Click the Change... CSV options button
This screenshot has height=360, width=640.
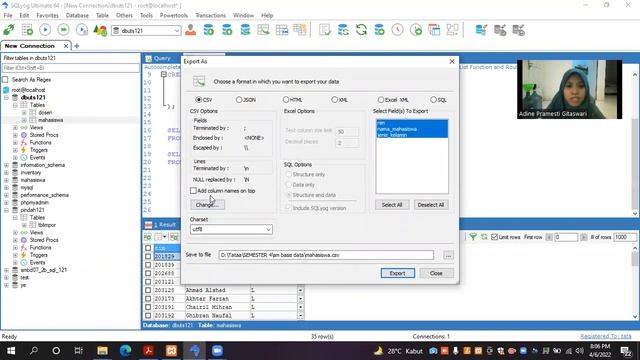pyautogui.click(x=207, y=204)
